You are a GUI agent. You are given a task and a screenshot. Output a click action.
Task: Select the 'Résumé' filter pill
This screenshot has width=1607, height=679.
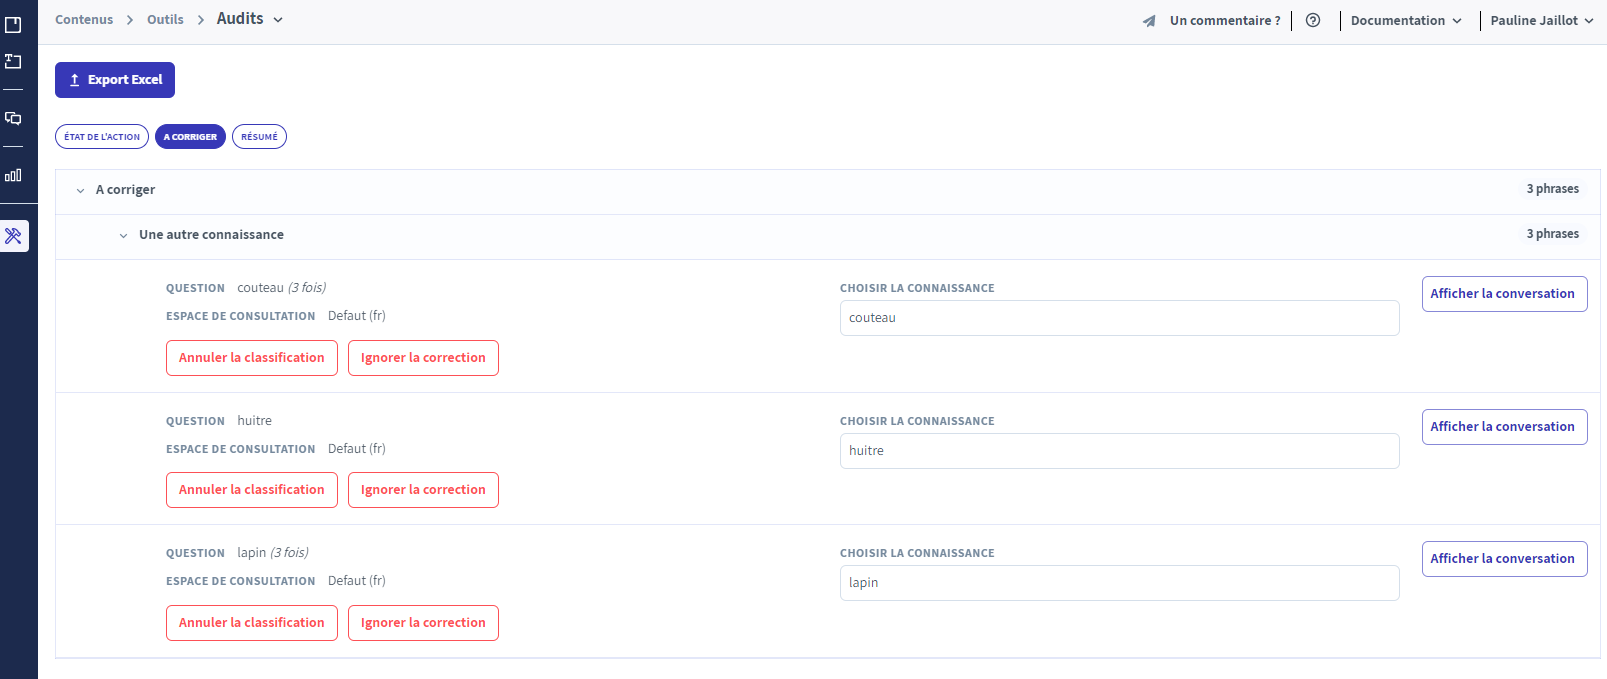259,137
